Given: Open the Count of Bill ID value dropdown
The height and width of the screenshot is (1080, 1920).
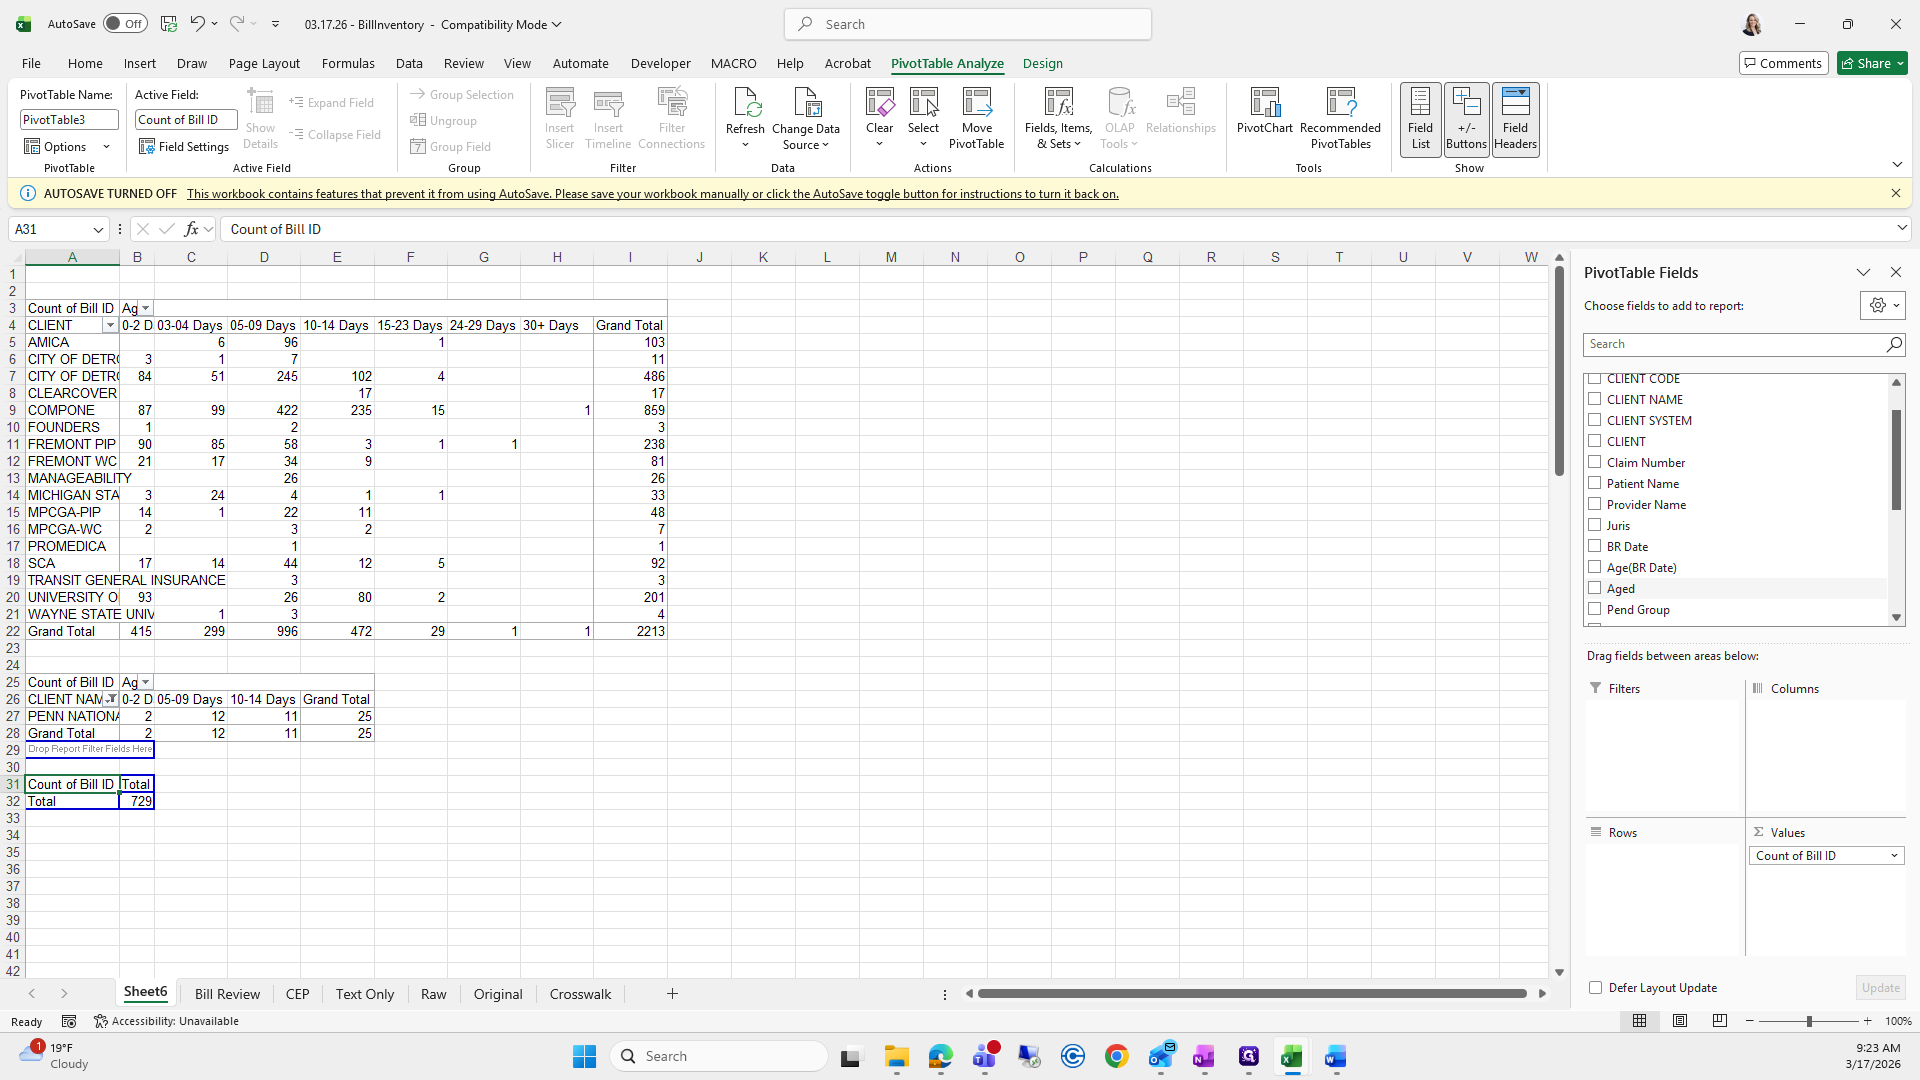Looking at the screenshot, I should pos(1893,856).
